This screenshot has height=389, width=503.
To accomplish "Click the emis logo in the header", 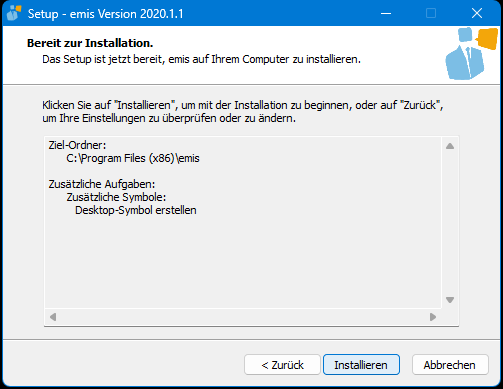I will (471, 54).
